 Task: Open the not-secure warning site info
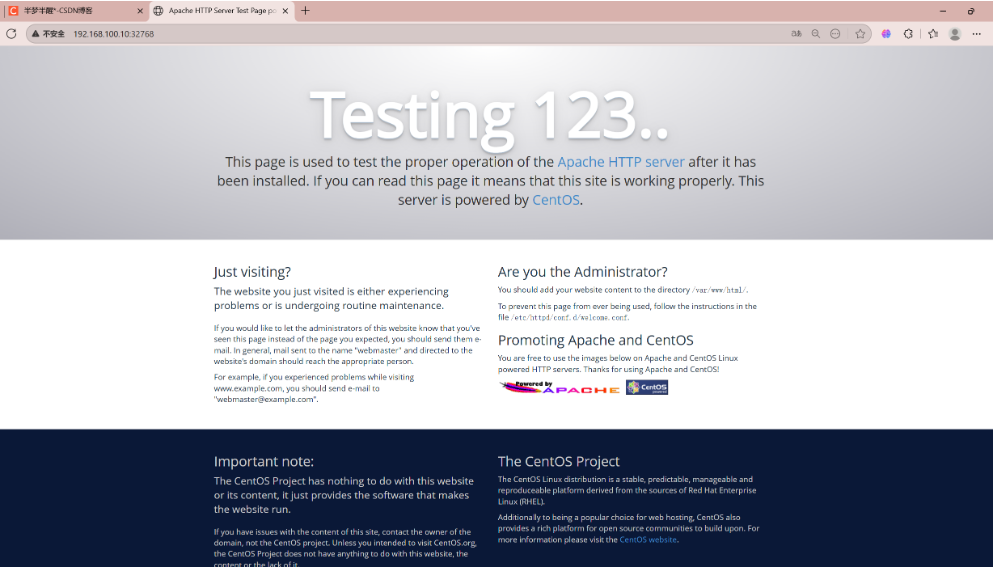(48, 34)
